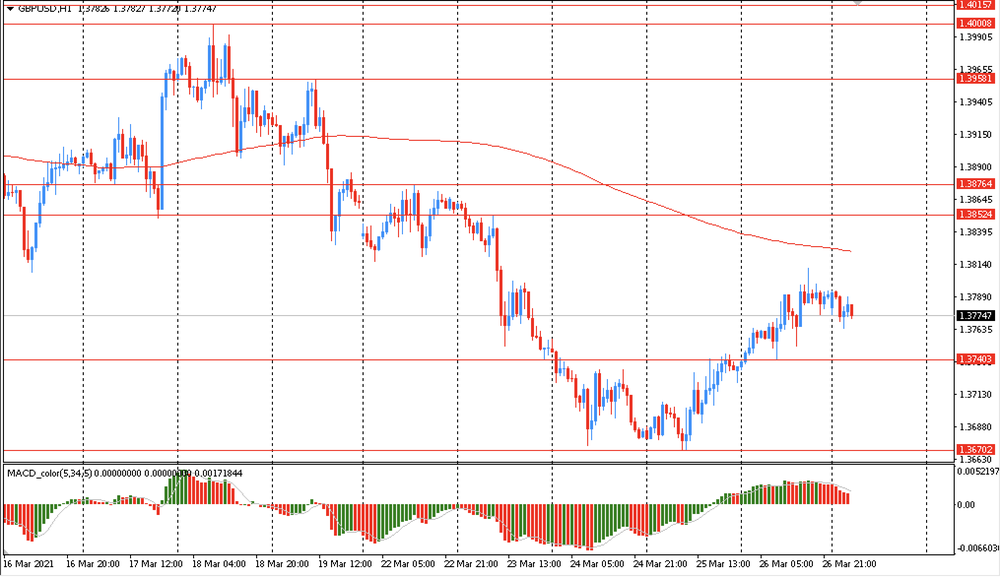Click the 23 Mar 13:00 time label
Screen dimensions: 1000x577
click(534, 564)
